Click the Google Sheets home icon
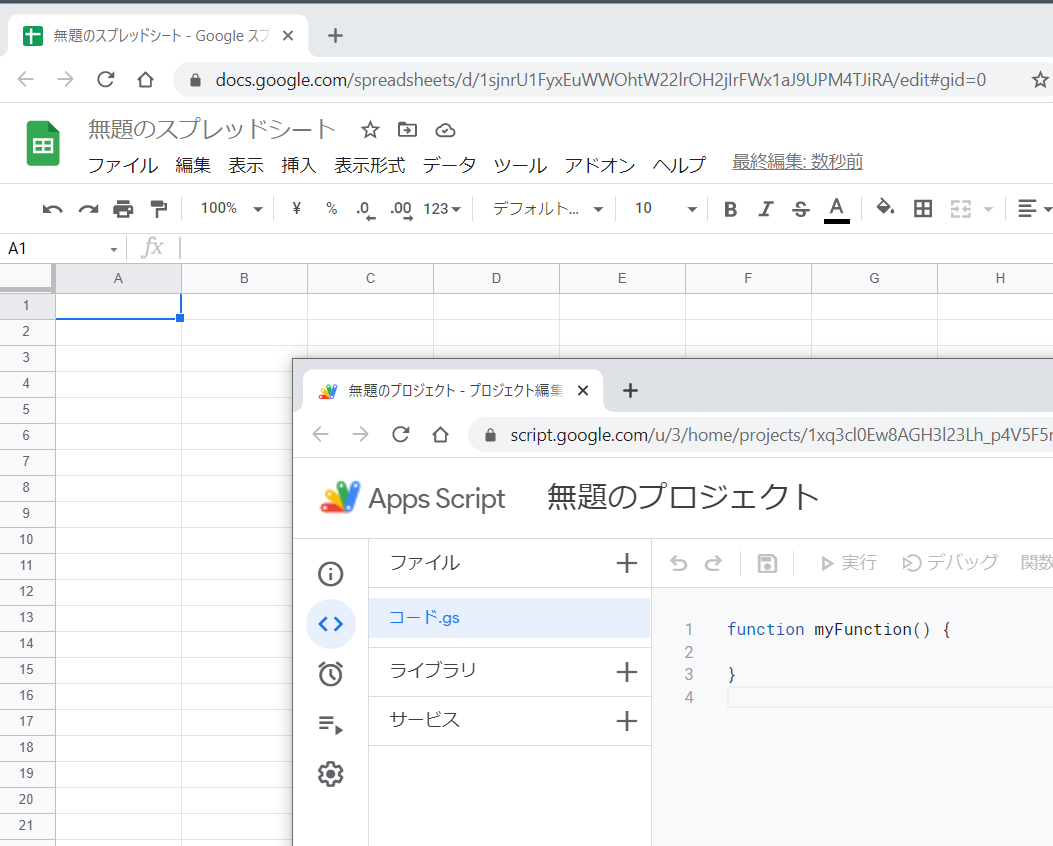This screenshot has height=846, width=1053. [43, 143]
